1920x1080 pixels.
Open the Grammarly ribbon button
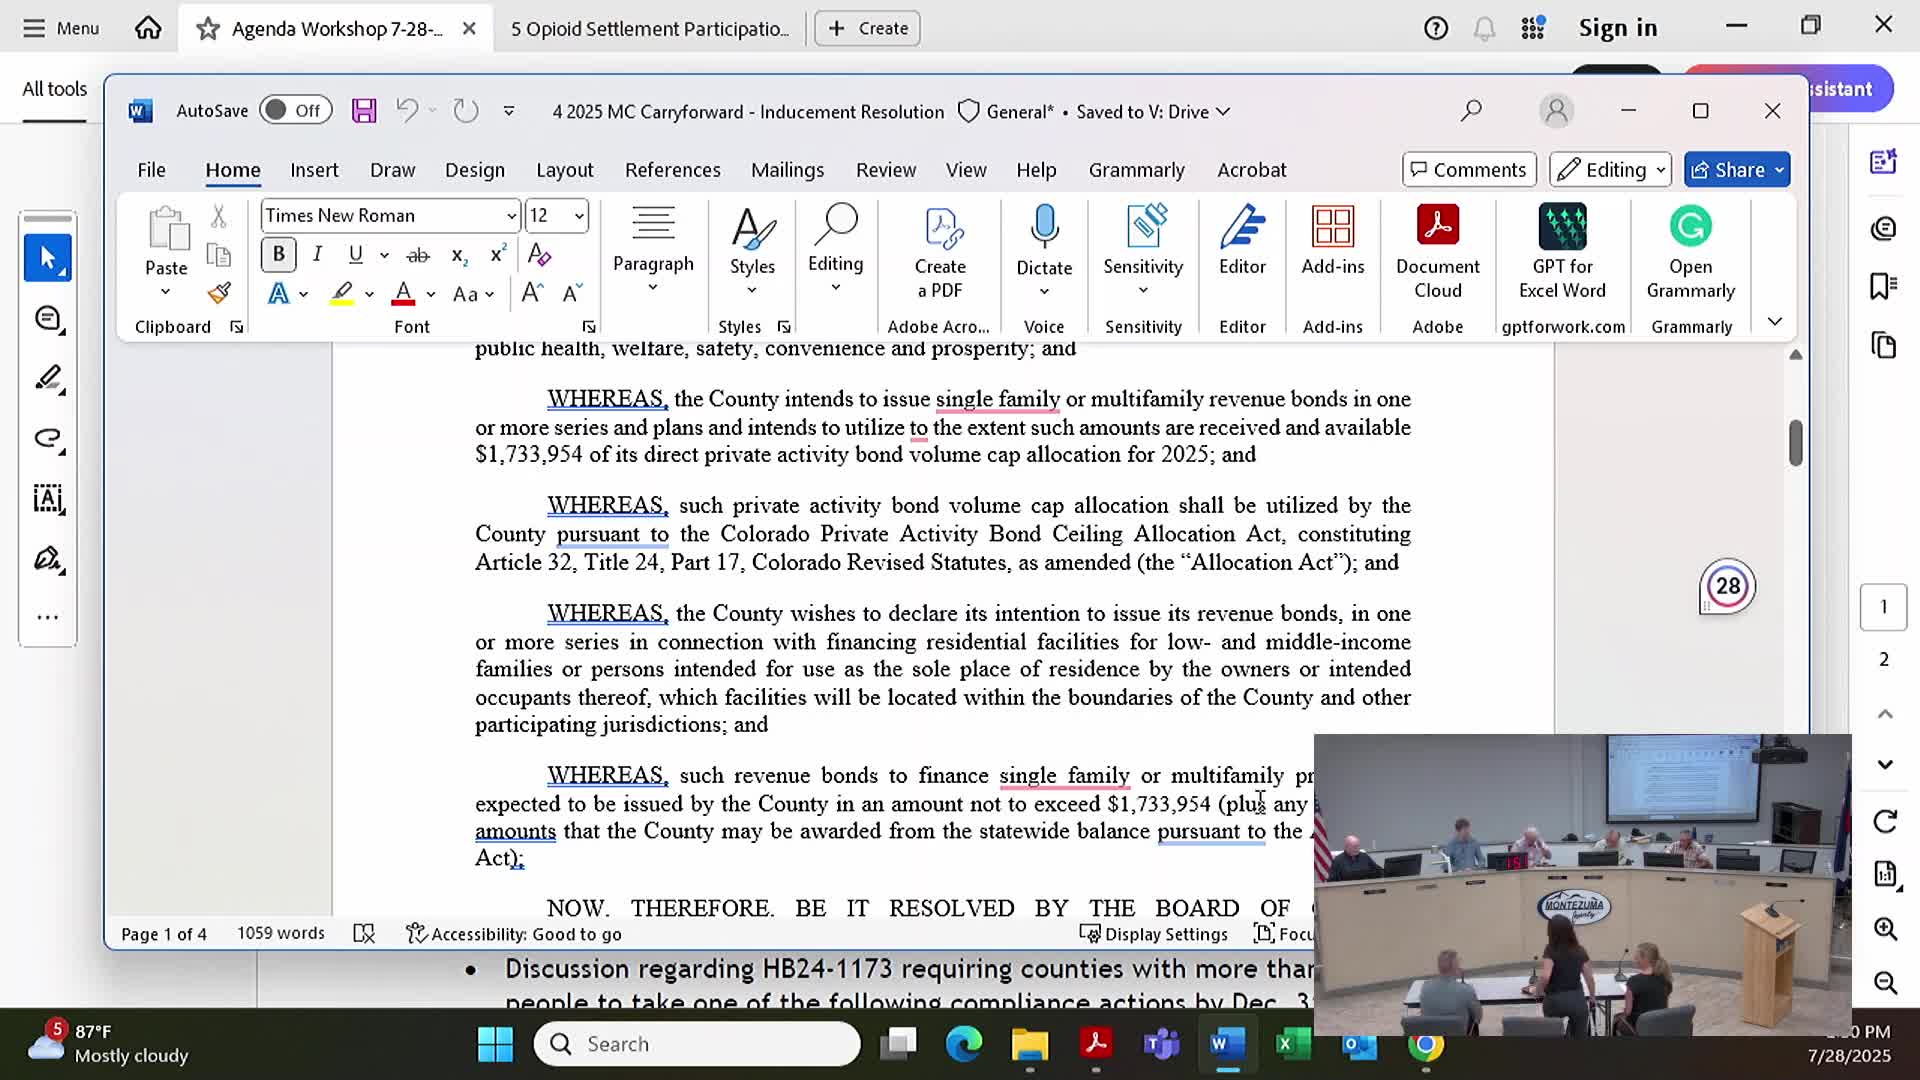pyautogui.click(x=1690, y=228)
